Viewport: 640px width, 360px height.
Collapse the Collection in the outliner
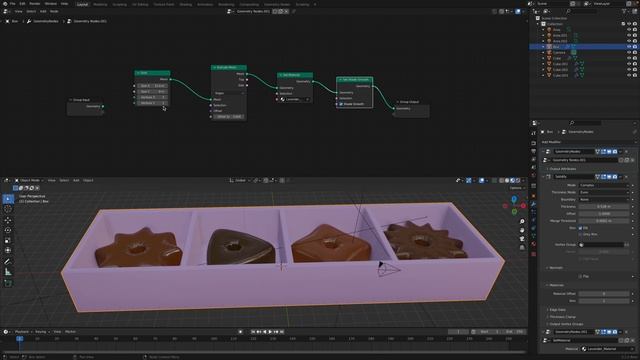tap(538, 24)
